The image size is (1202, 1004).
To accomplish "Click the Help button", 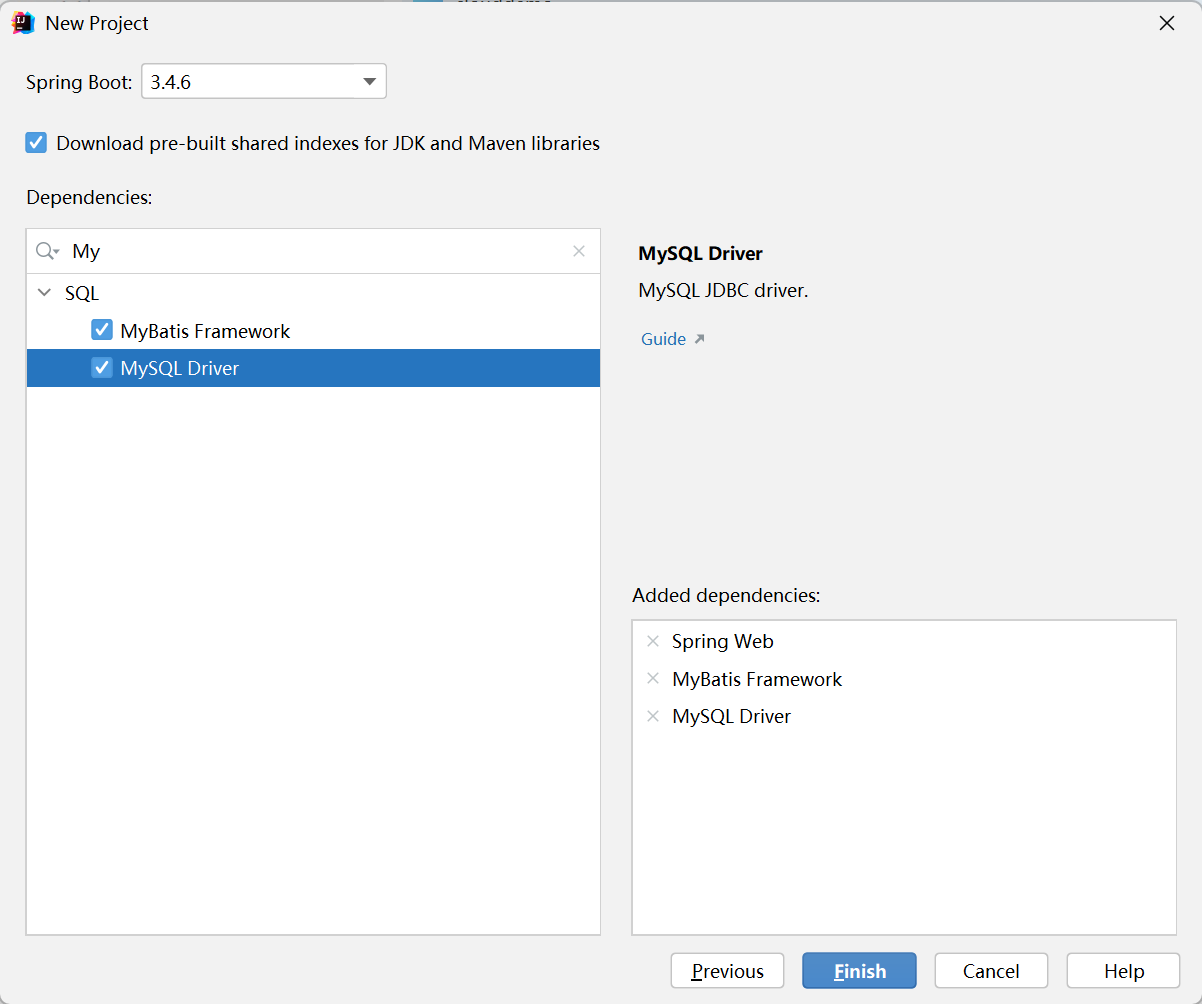I will 1124,971.
